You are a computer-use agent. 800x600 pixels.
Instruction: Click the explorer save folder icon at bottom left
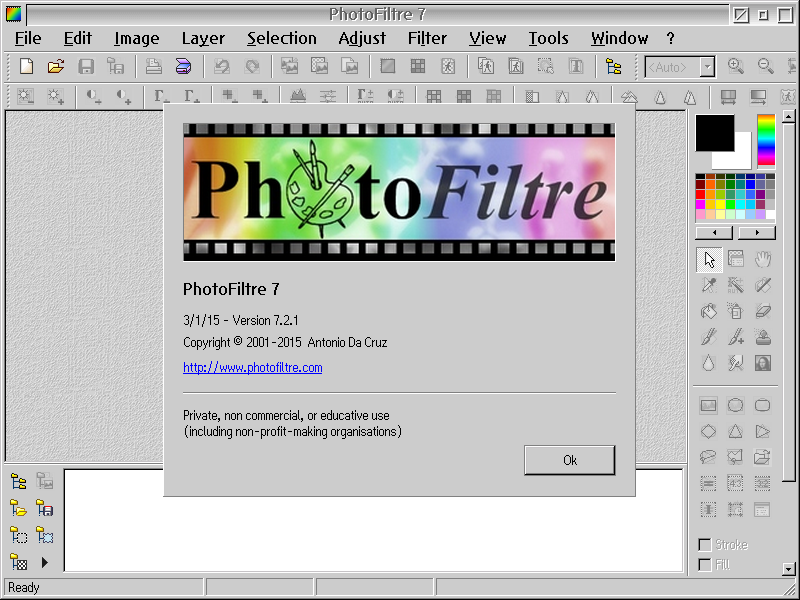pyautogui.click(x=45, y=508)
